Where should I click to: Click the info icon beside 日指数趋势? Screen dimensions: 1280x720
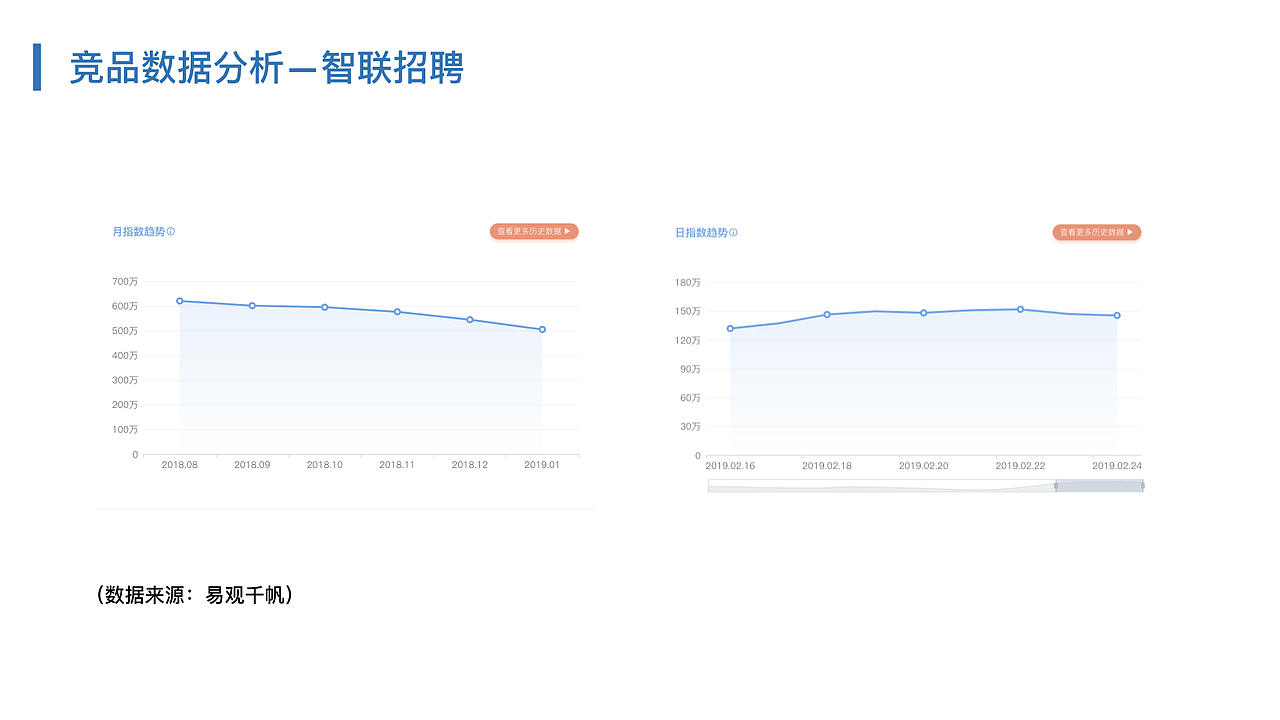point(733,233)
